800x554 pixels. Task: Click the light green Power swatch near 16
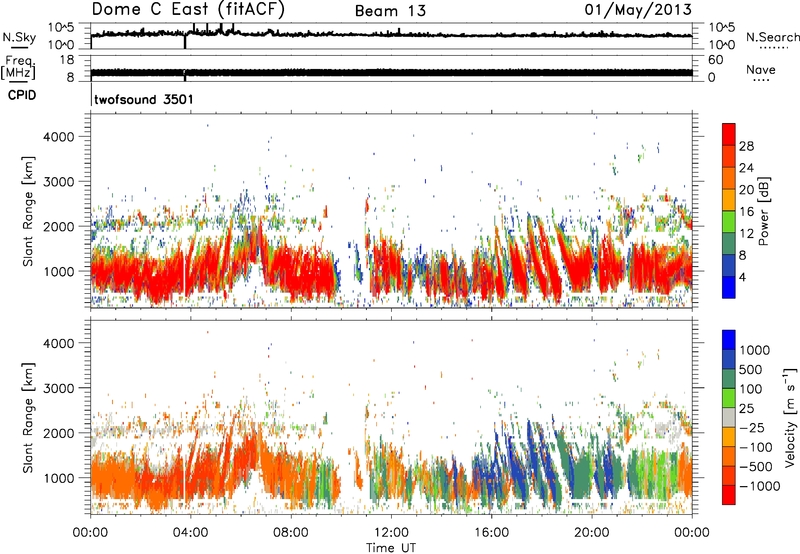pos(729,221)
